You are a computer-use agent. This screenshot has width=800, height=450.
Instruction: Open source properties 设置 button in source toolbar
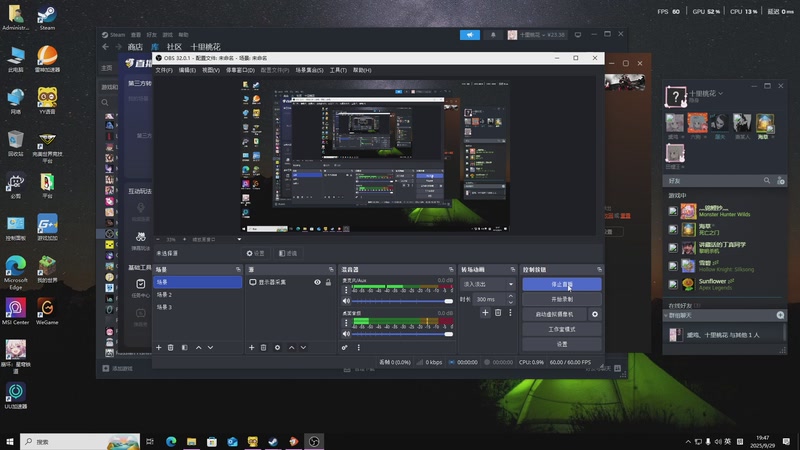[256, 253]
